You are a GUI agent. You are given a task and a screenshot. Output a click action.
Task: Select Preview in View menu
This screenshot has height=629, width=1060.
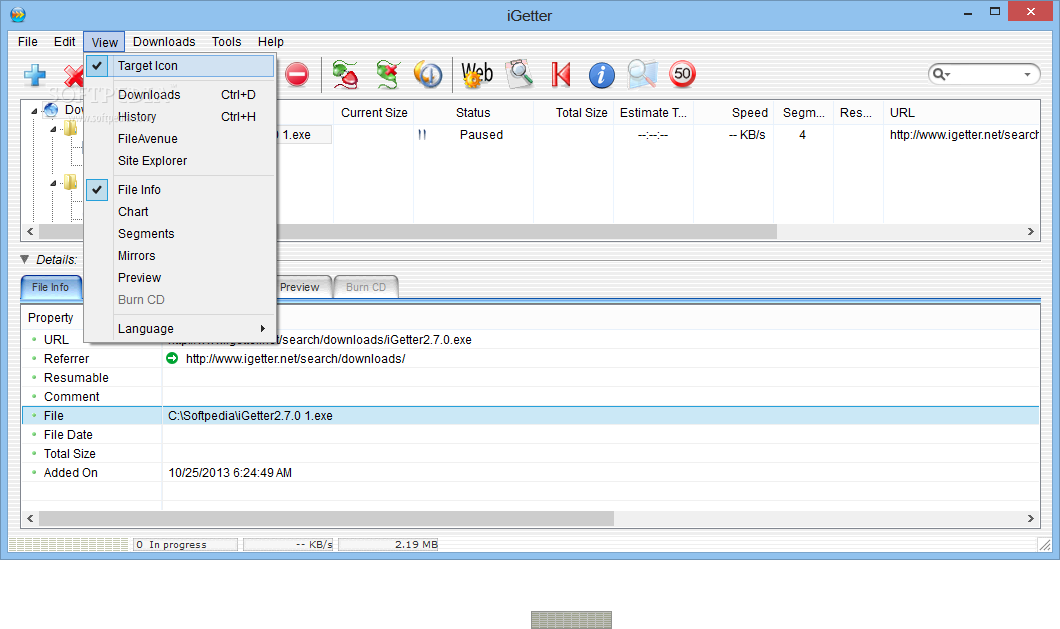[x=180, y=278]
